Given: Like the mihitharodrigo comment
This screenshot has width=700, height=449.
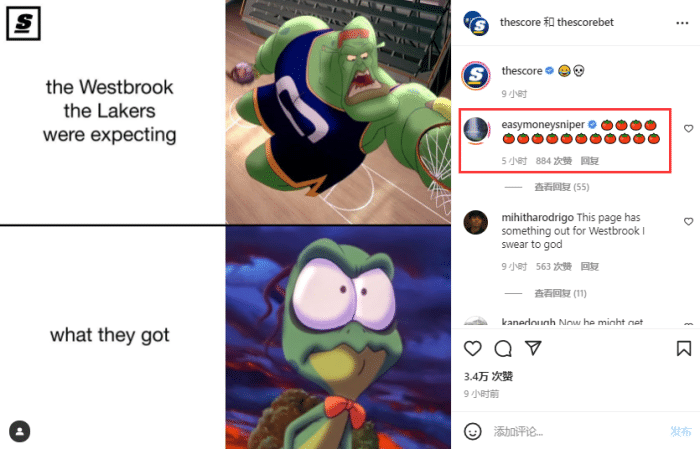Looking at the screenshot, I should 688,221.
